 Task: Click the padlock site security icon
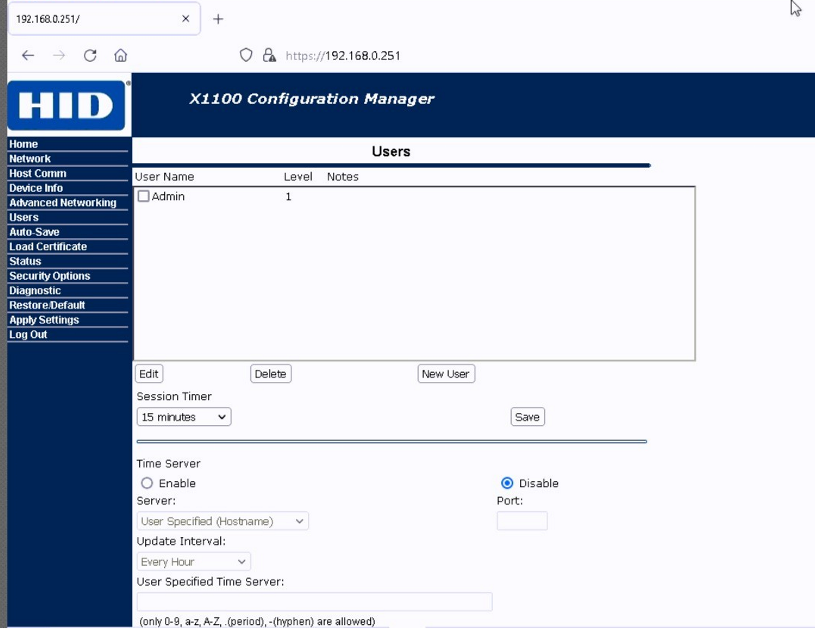click(269, 56)
